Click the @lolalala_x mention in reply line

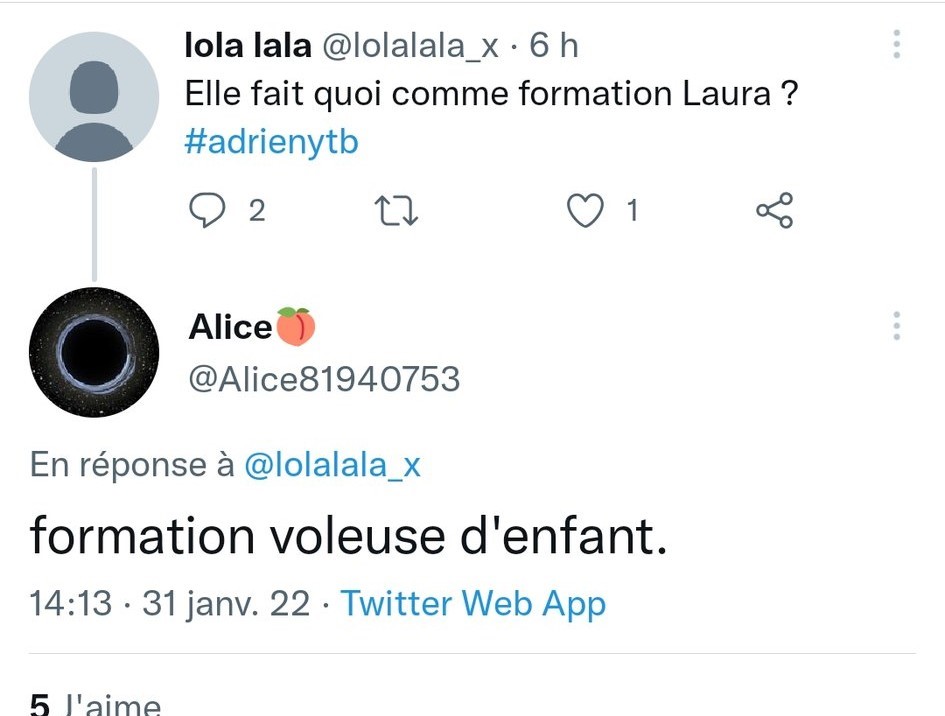(x=332, y=465)
